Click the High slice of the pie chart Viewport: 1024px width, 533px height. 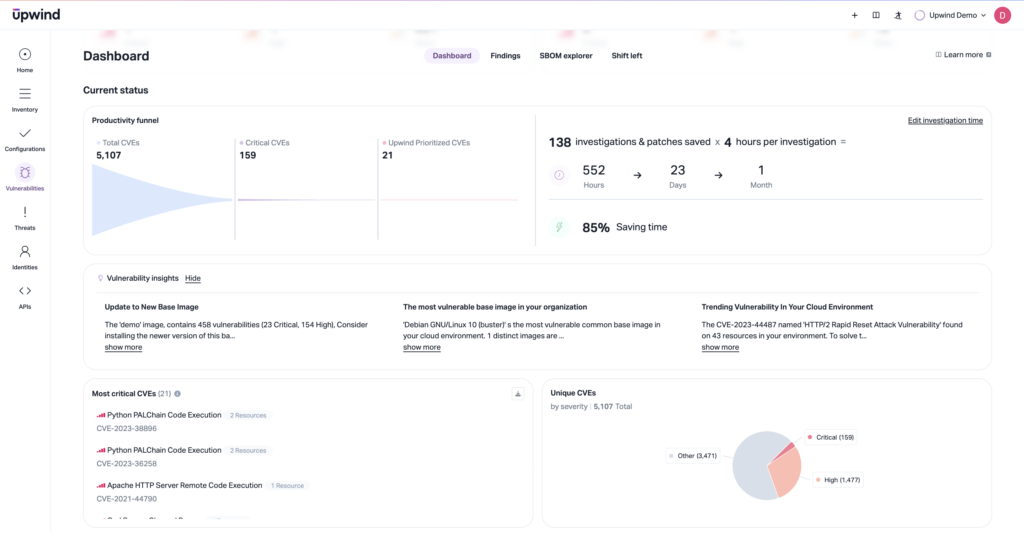[x=787, y=472]
